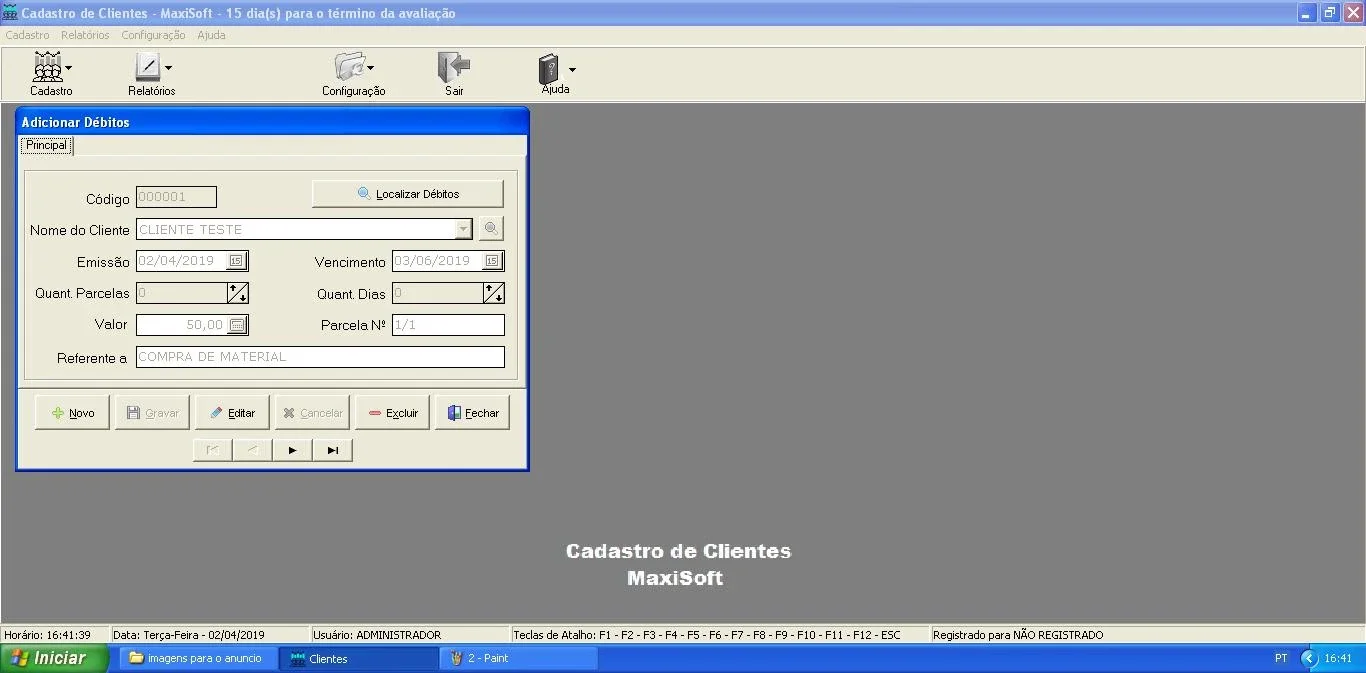Expand the Ajuda toolbar dropdown arrow
Screen dimensions: 1366x673
pos(572,69)
